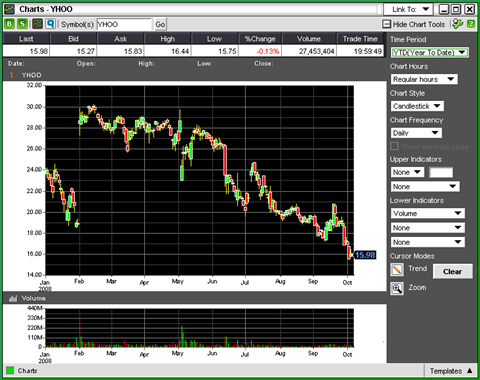Click the YHOO legend arrow icon
The height and width of the screenshot is (380, 480).
[x=13, y=75]
